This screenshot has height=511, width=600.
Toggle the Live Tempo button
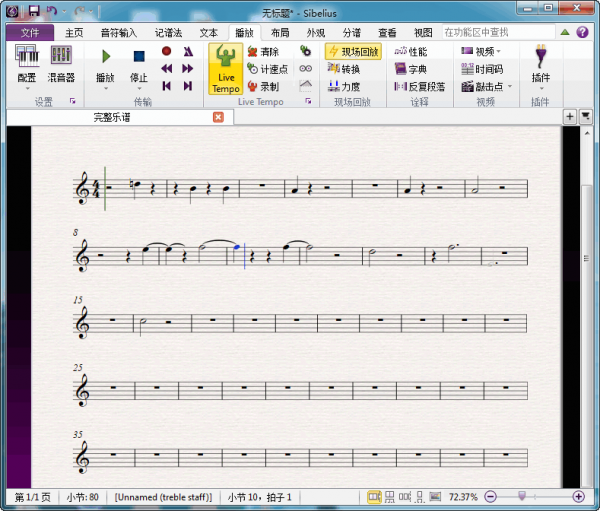[x=226, y=68]
